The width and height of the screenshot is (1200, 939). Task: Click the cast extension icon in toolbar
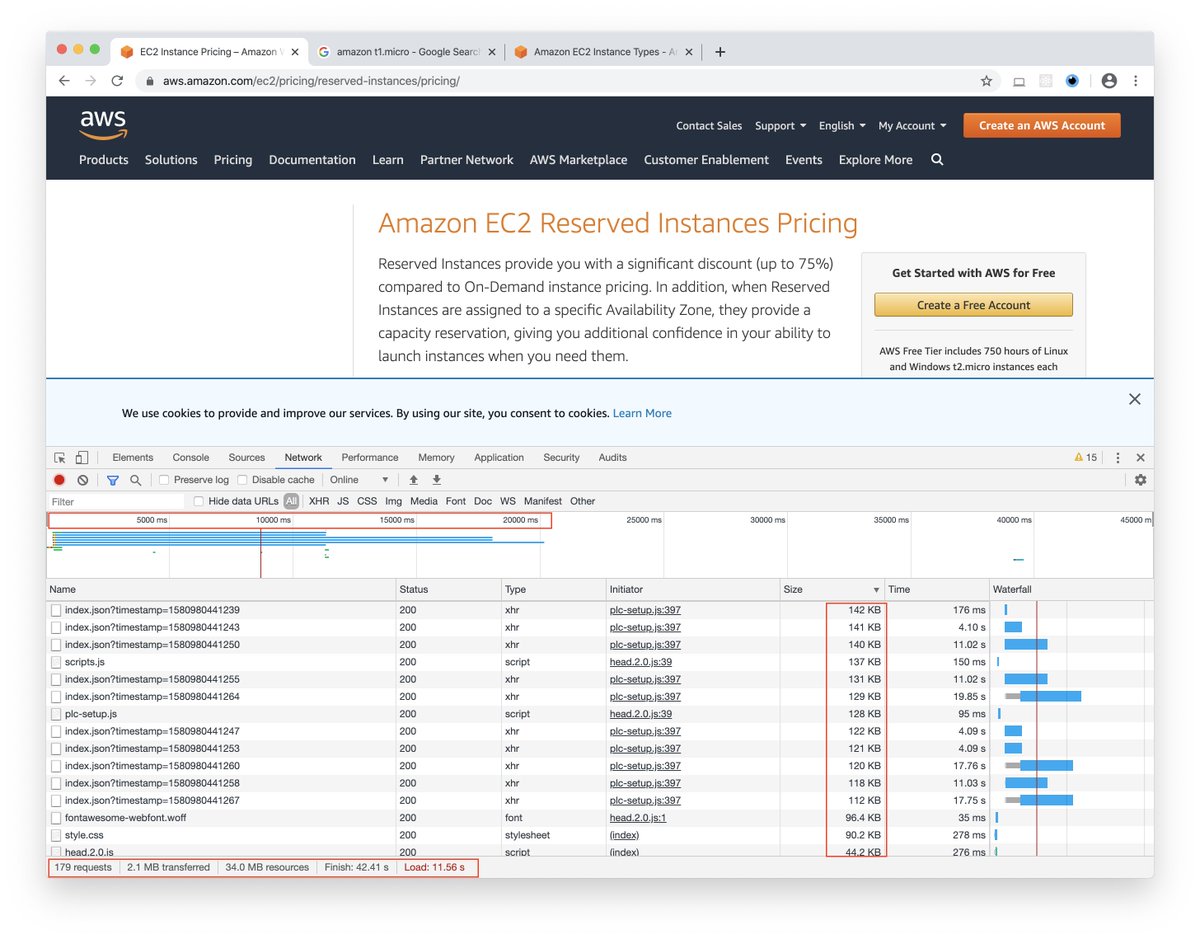(1019, 81)
